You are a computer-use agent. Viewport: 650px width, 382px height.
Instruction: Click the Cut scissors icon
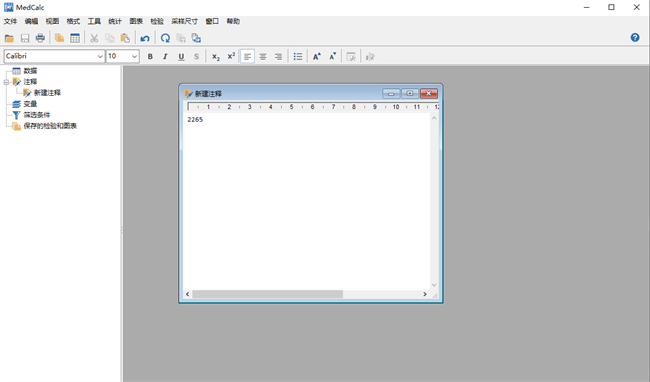pos(94,38)
